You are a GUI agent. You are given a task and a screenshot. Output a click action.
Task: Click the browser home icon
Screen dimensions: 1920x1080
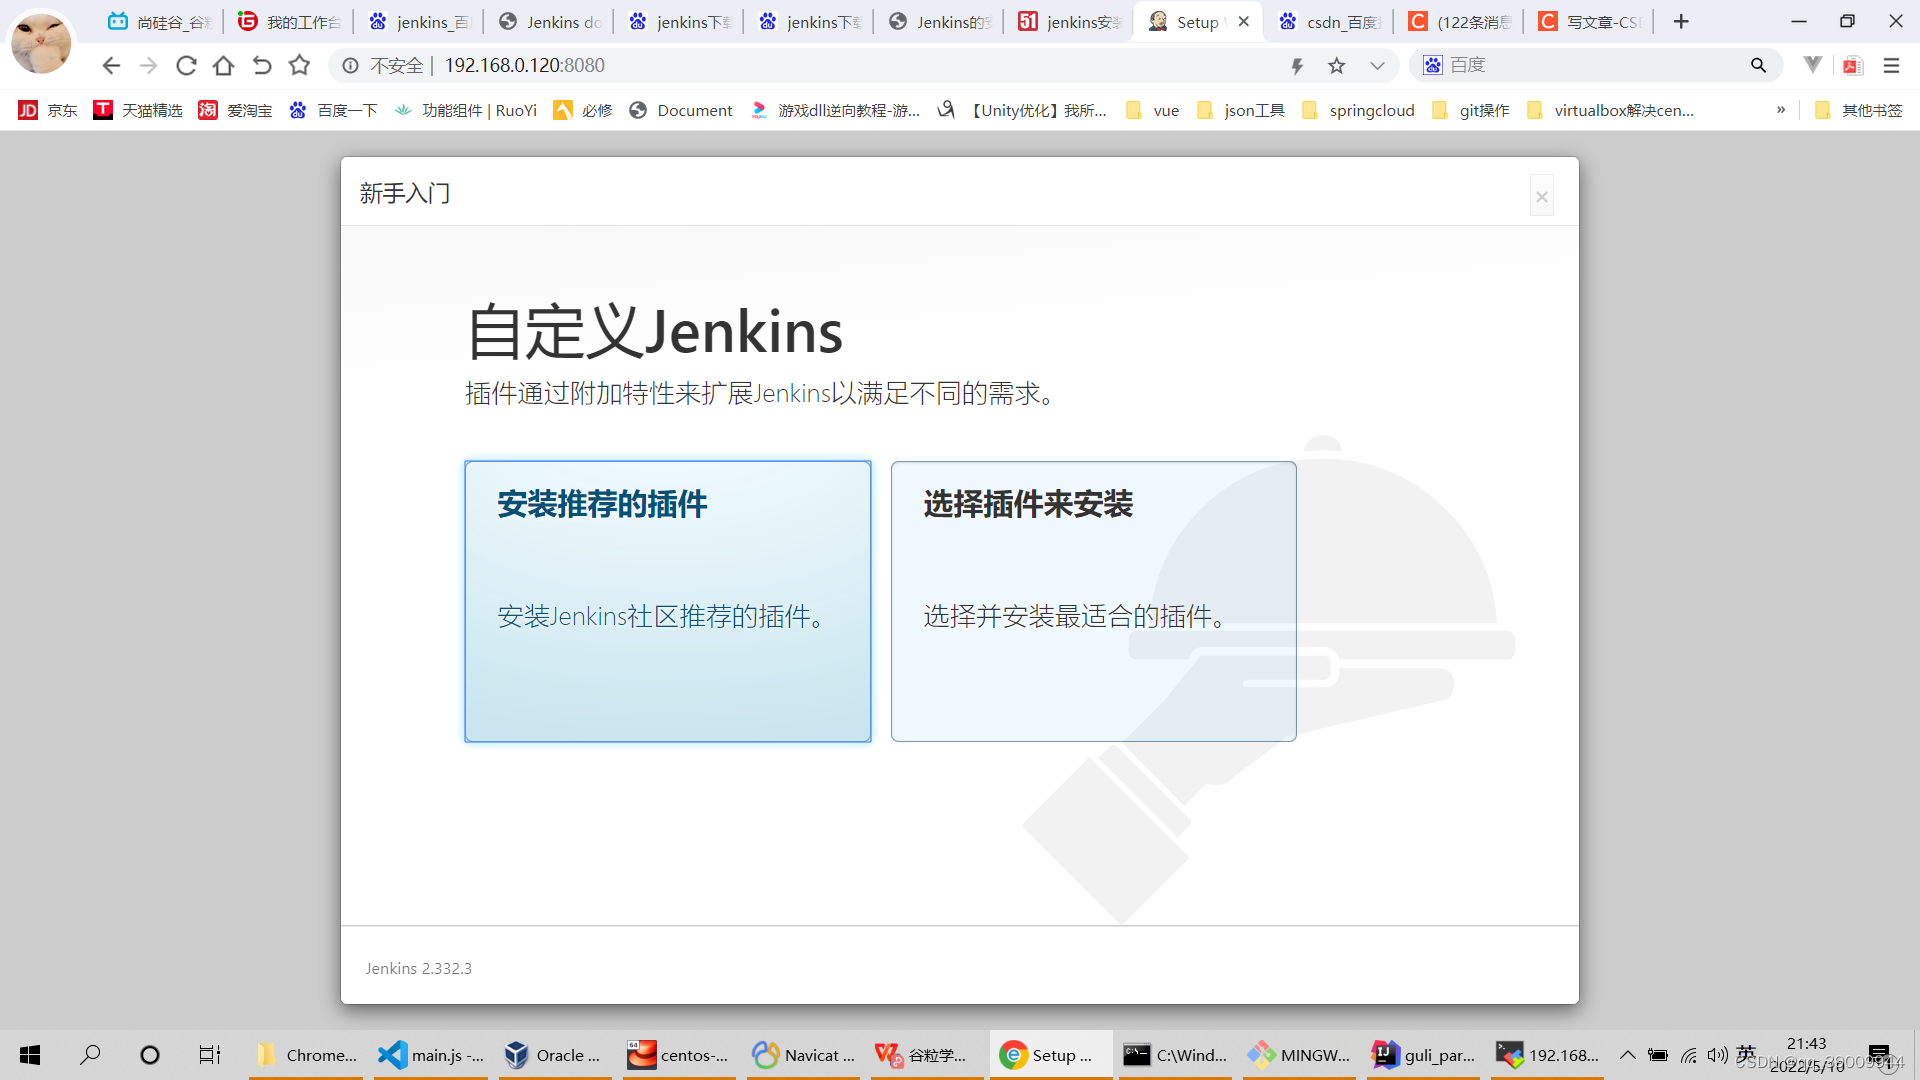click(x=223, y=65)
